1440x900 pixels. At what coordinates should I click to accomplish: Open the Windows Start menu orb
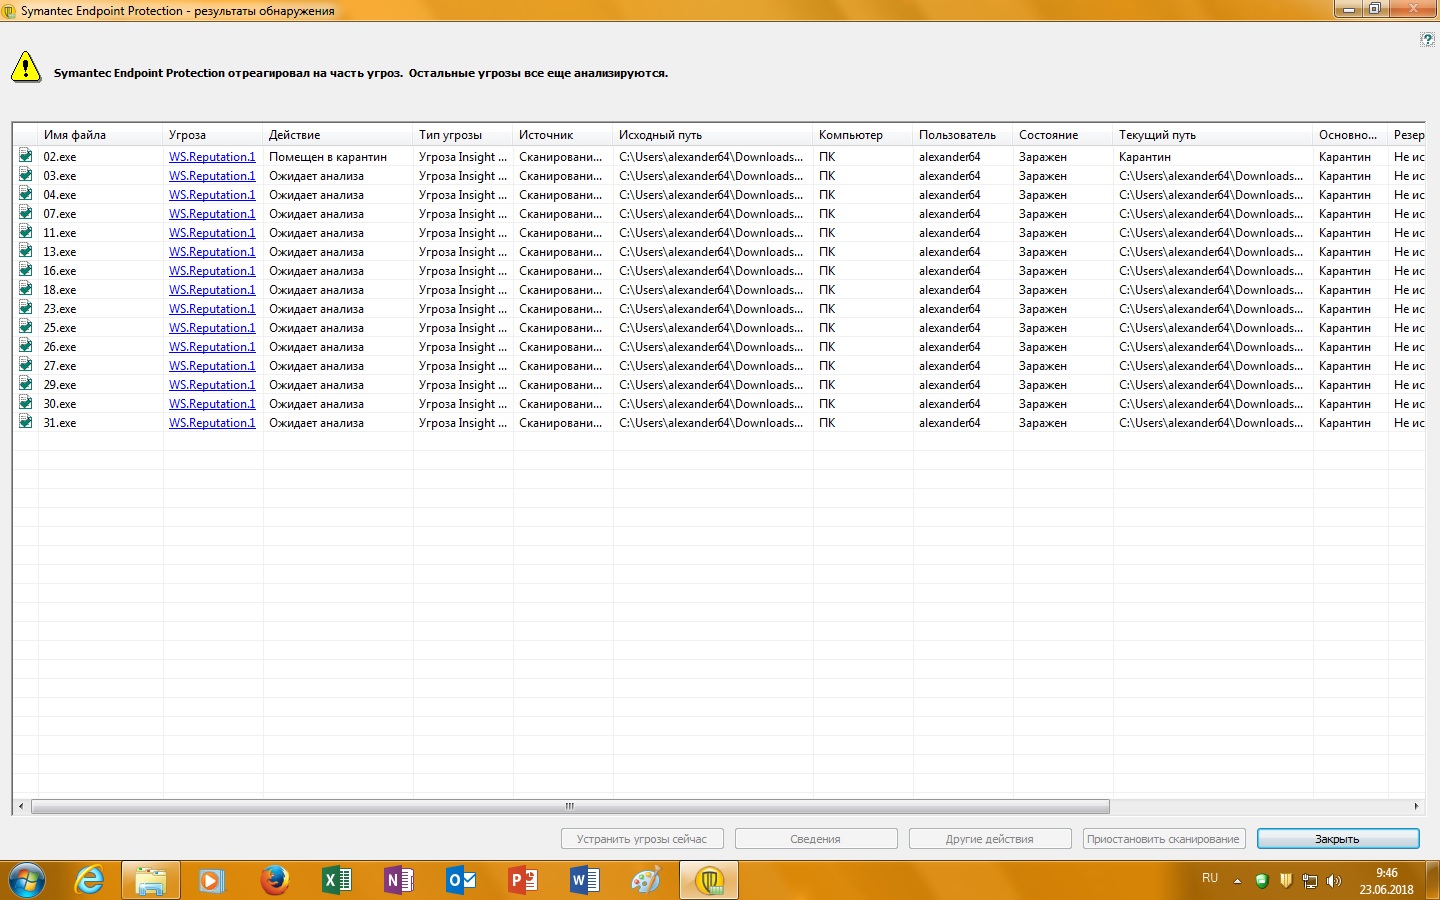coord(27,881)
